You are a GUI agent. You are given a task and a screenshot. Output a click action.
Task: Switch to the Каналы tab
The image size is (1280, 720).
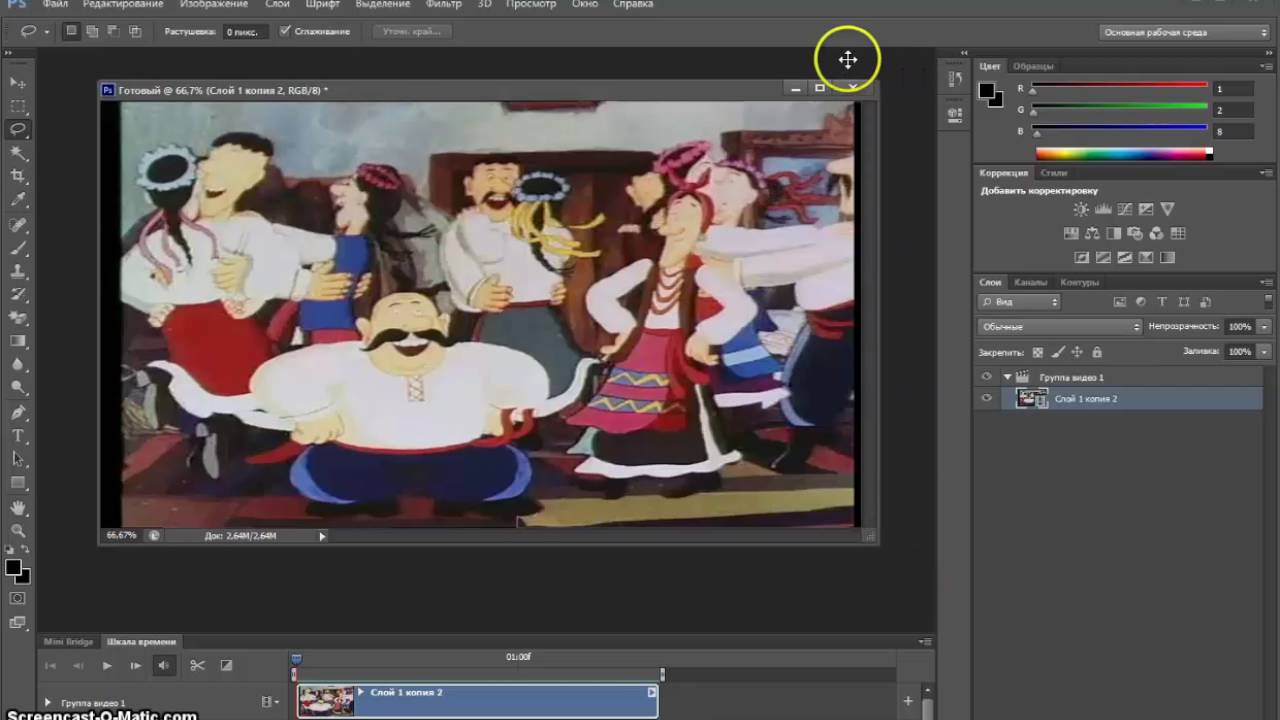click(1030, 282)
